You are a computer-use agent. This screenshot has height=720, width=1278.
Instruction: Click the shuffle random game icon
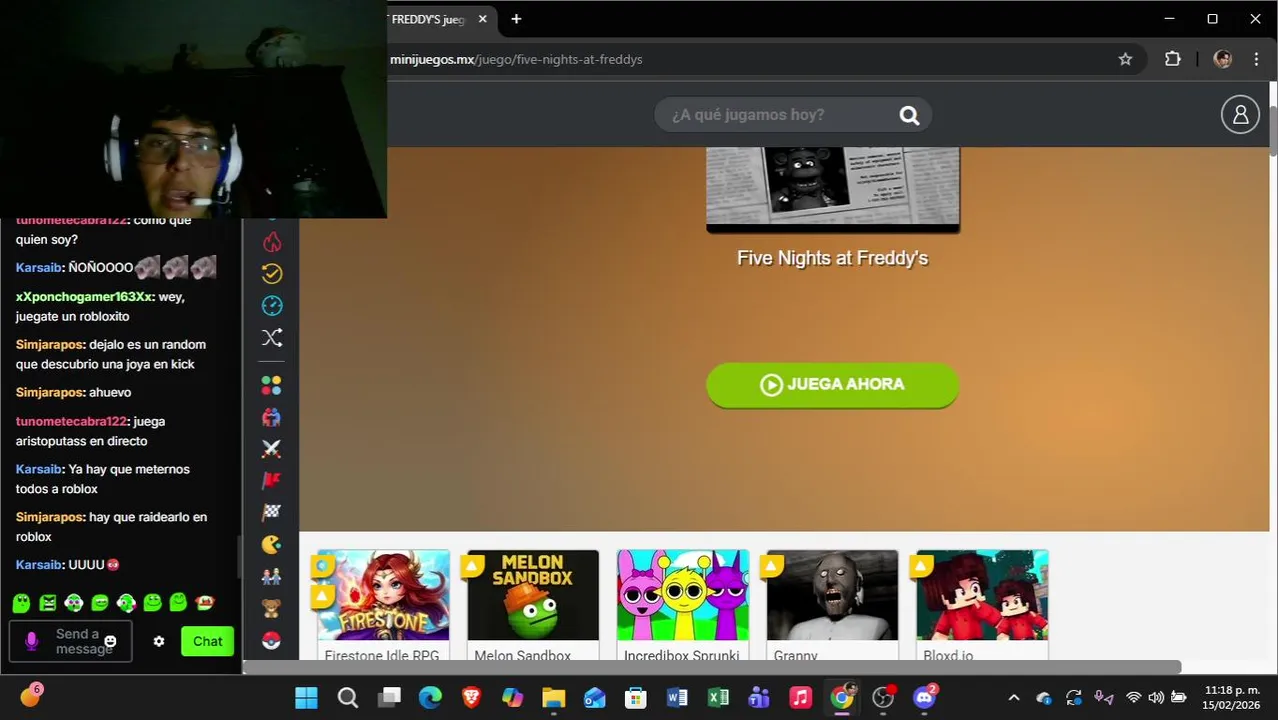[272, 338]
